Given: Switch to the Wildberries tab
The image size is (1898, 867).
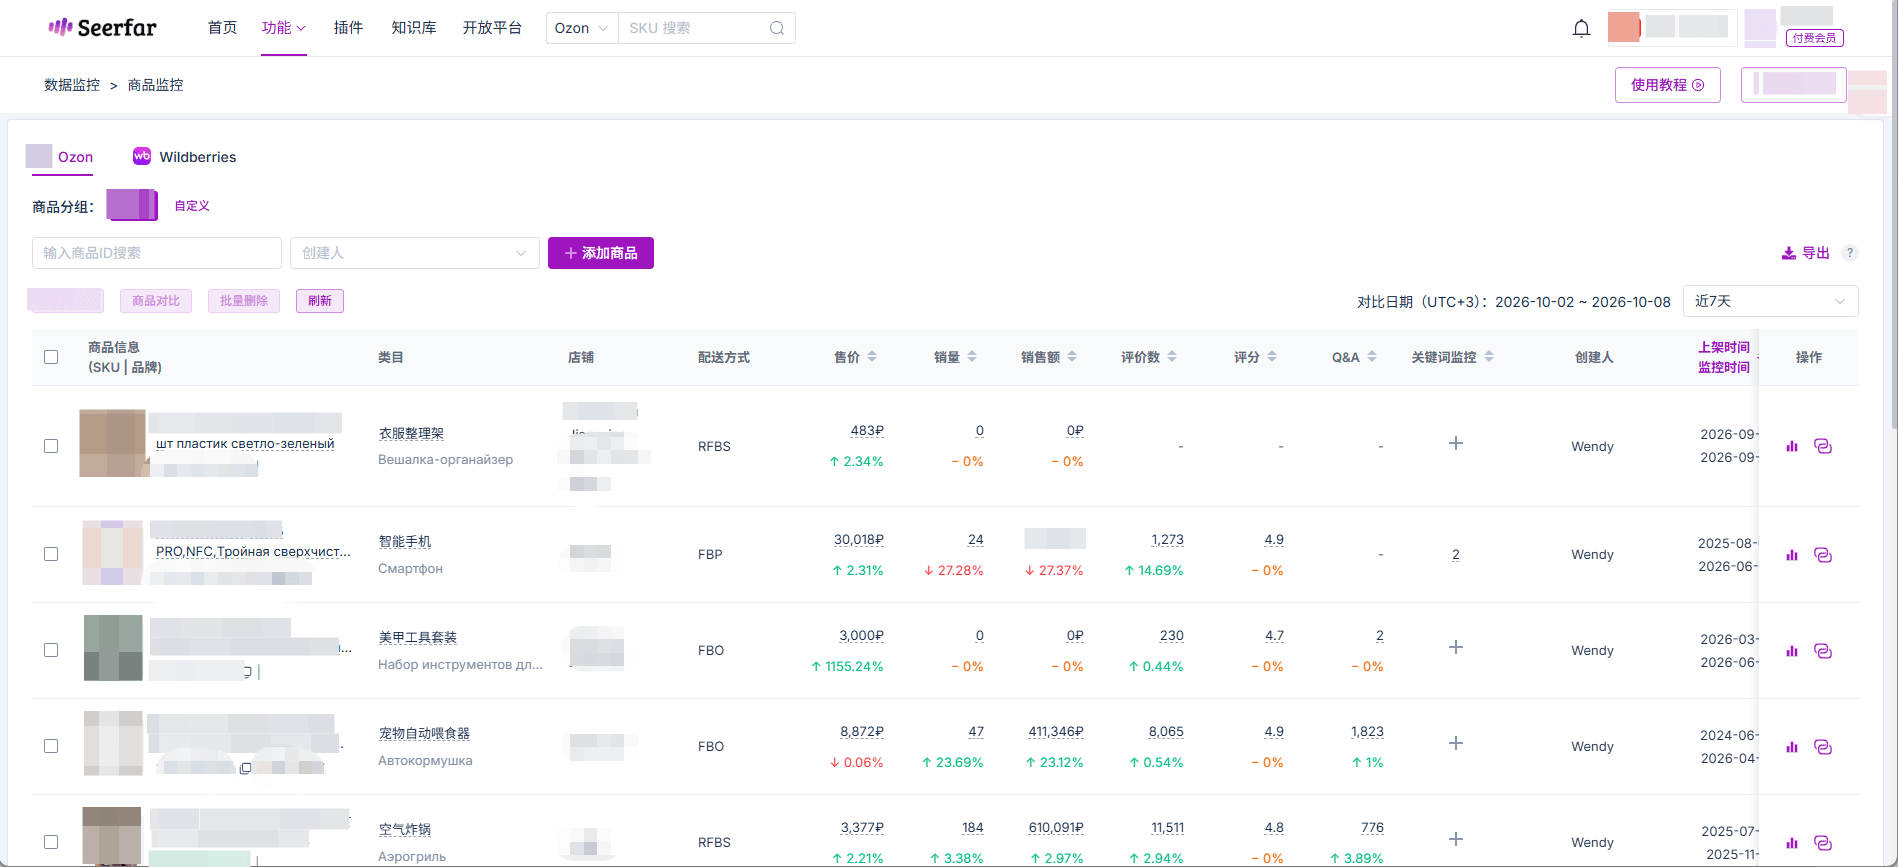Looking at the screenshot, I should 185,157.
